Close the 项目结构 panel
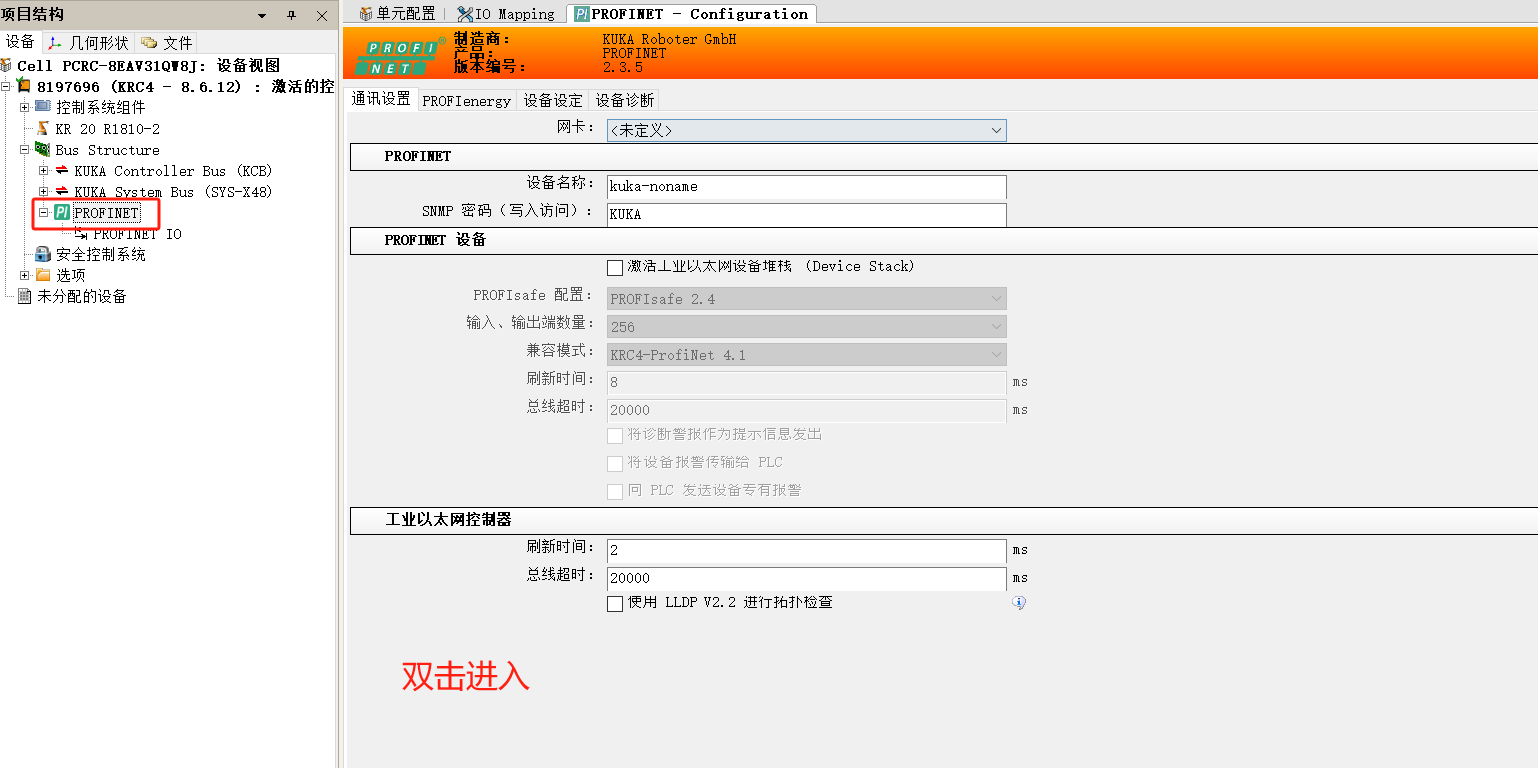 [322, 16]
